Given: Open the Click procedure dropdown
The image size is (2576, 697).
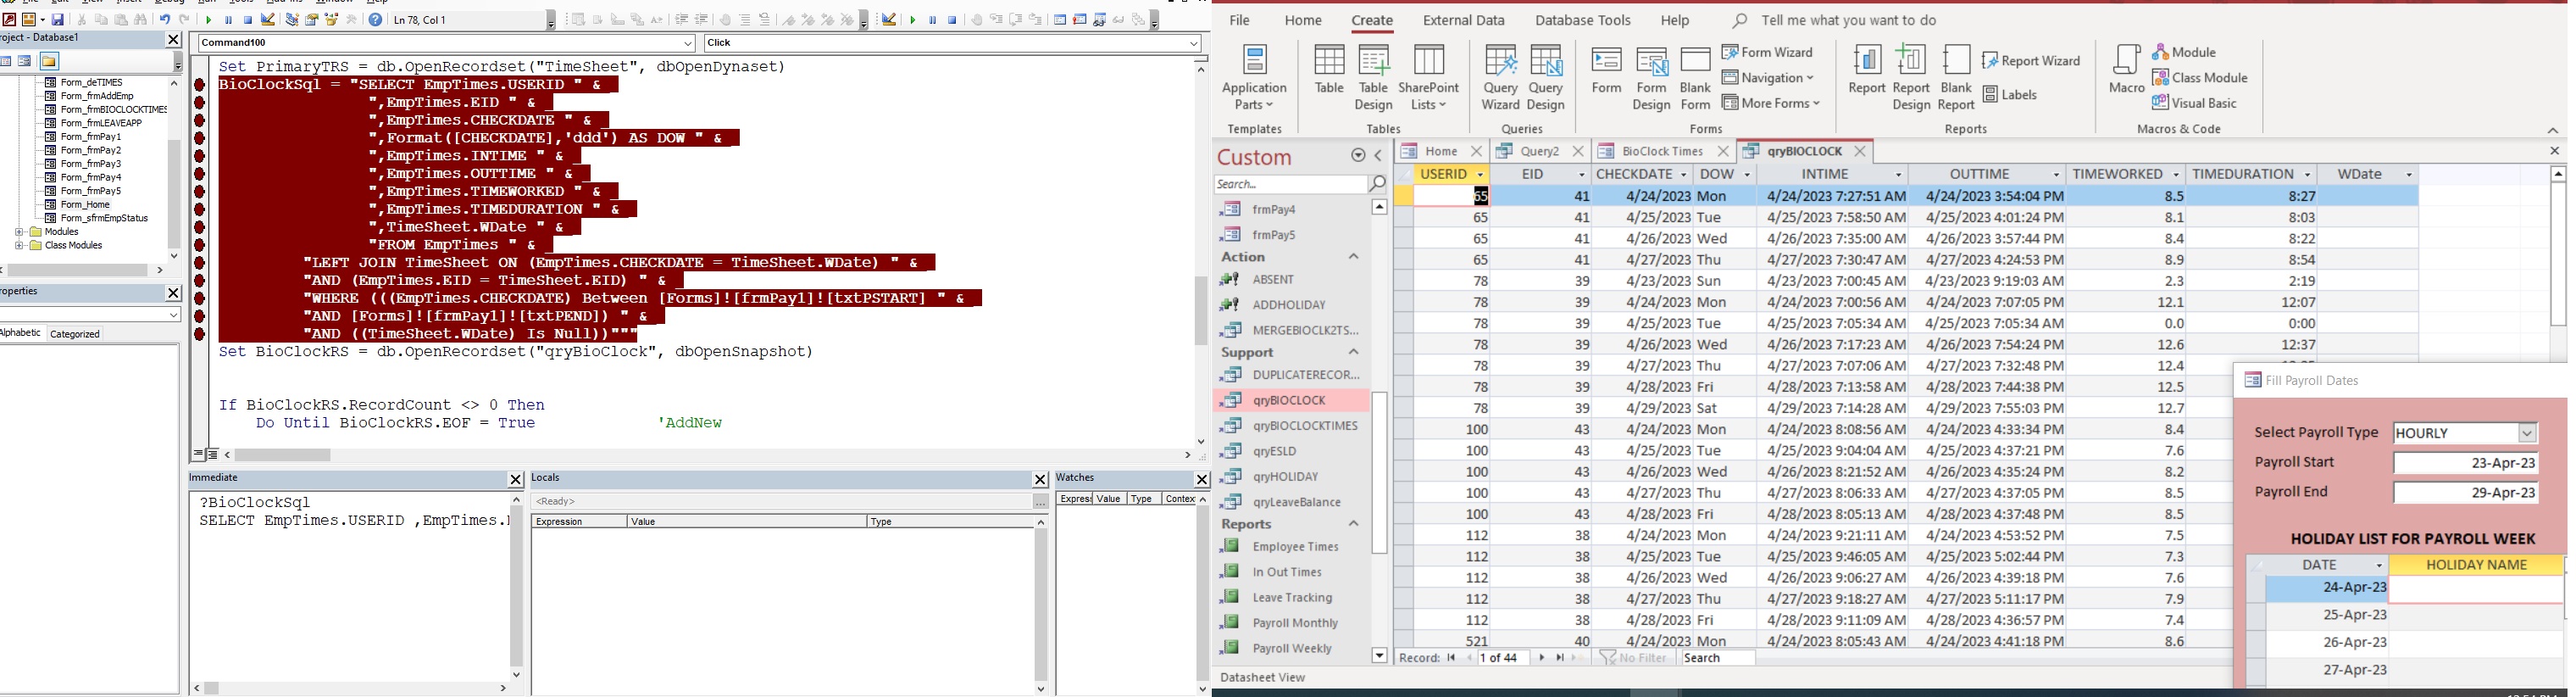Looking at the screenshot, I should tap(1194, 43).
